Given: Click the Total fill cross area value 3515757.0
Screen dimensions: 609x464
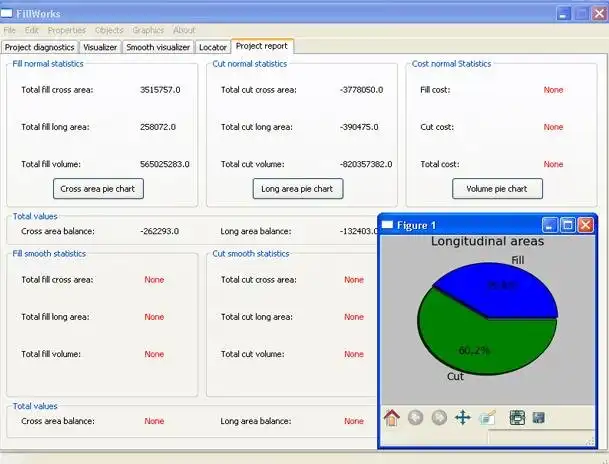Looking at the screenshot, I should 160,90.
